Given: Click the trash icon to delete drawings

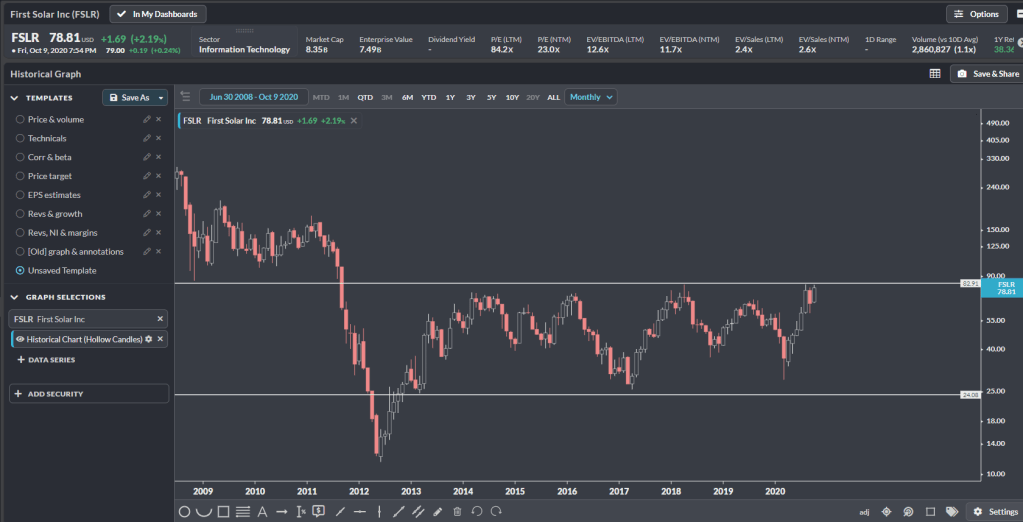Looking at the screenshot, I should click(x=457, y=511).
